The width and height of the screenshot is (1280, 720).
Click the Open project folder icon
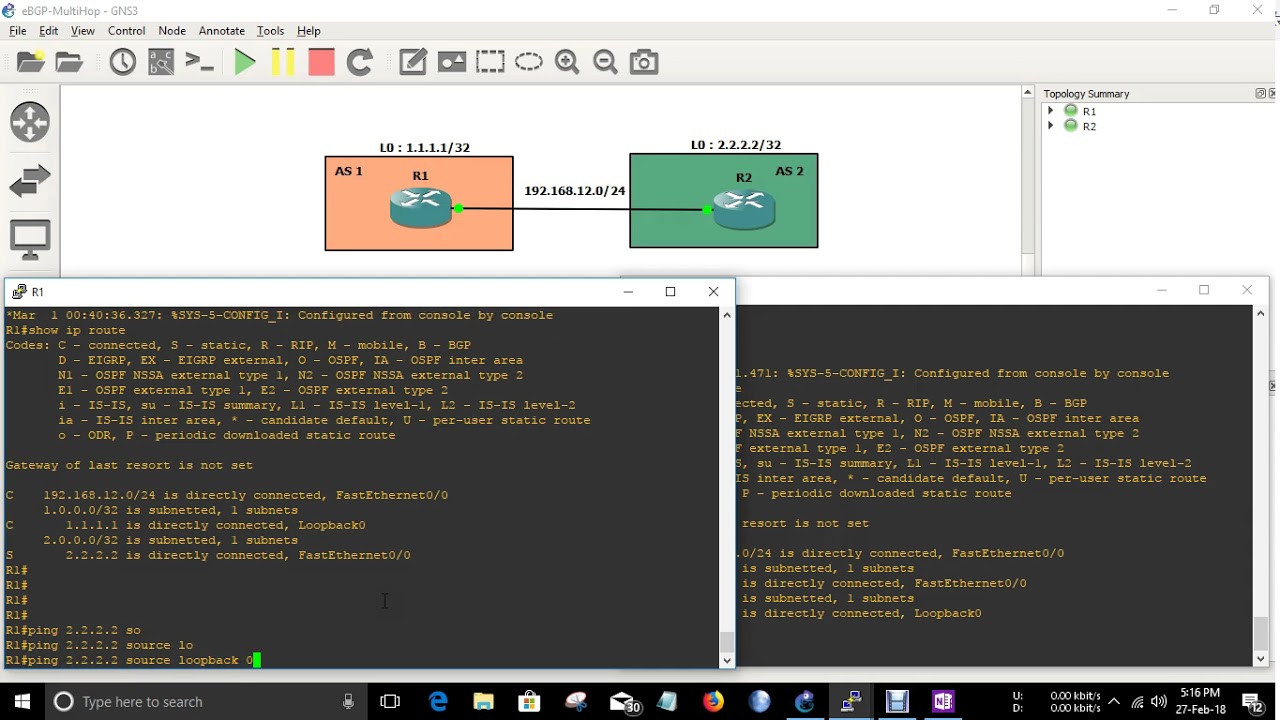coord(70,62)
